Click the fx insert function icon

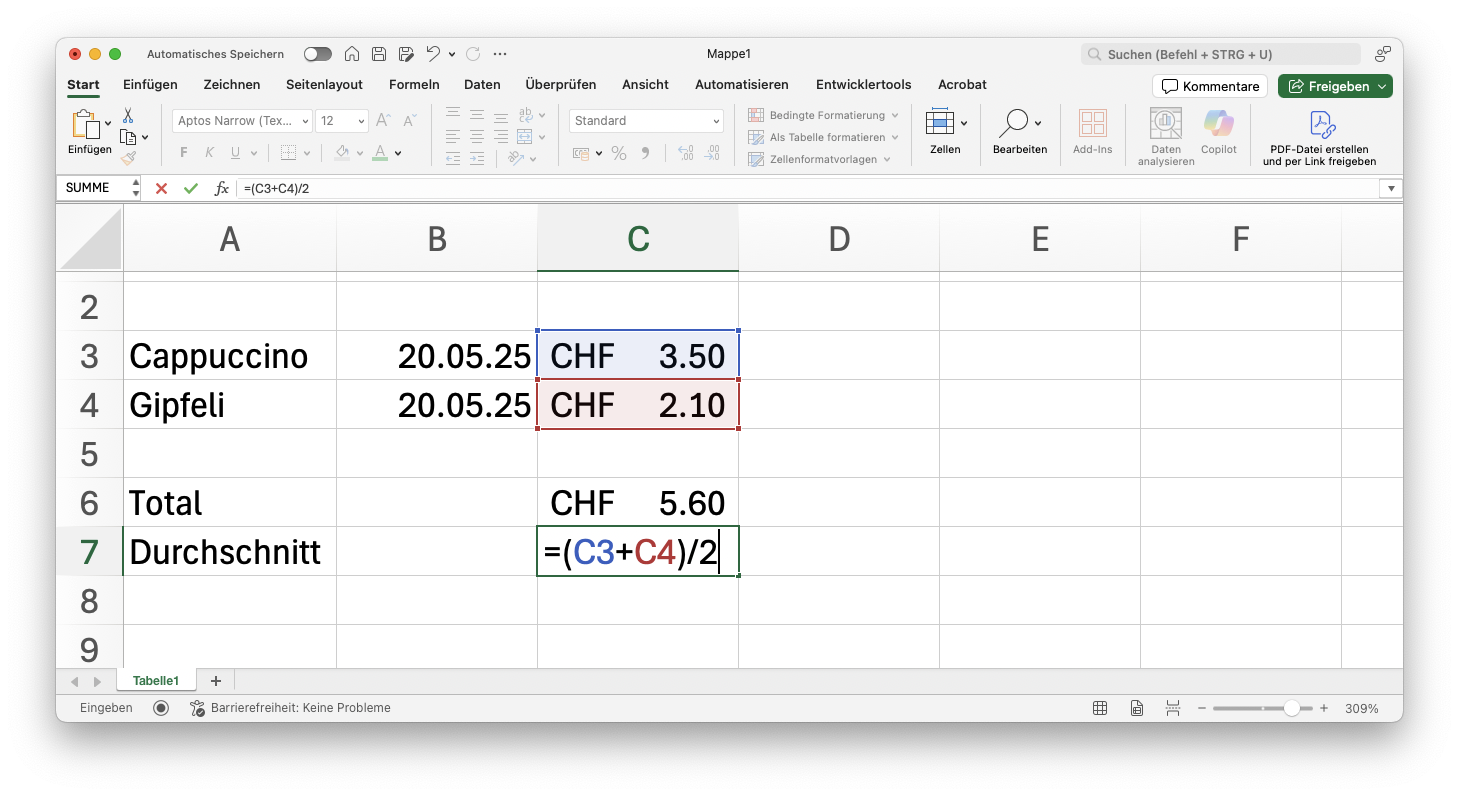point(222,188)
